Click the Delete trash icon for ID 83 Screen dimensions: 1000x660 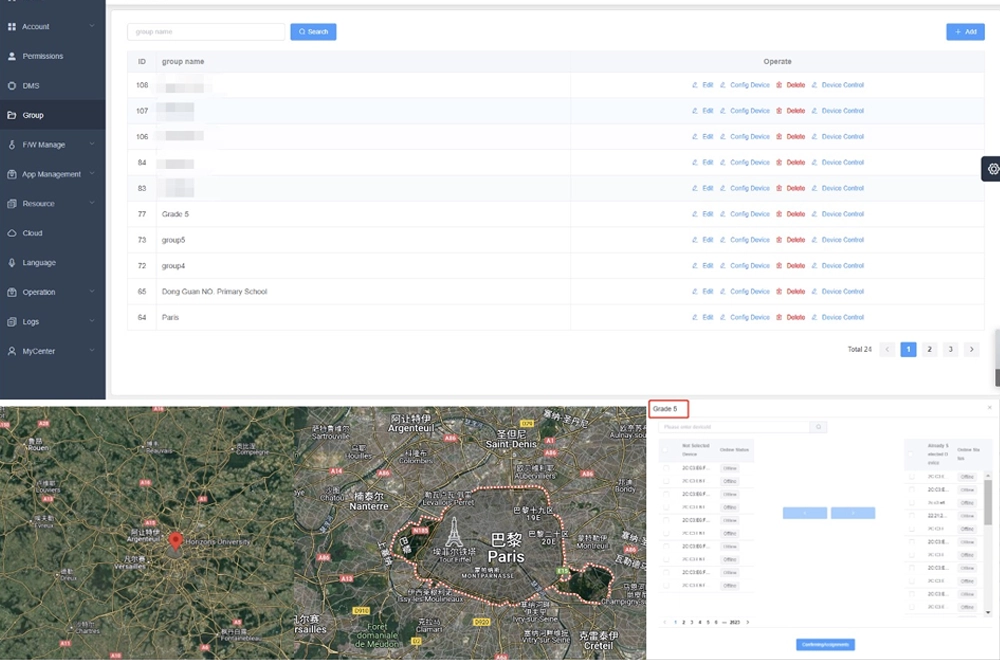pyautogui.click(x=779, y=188)
